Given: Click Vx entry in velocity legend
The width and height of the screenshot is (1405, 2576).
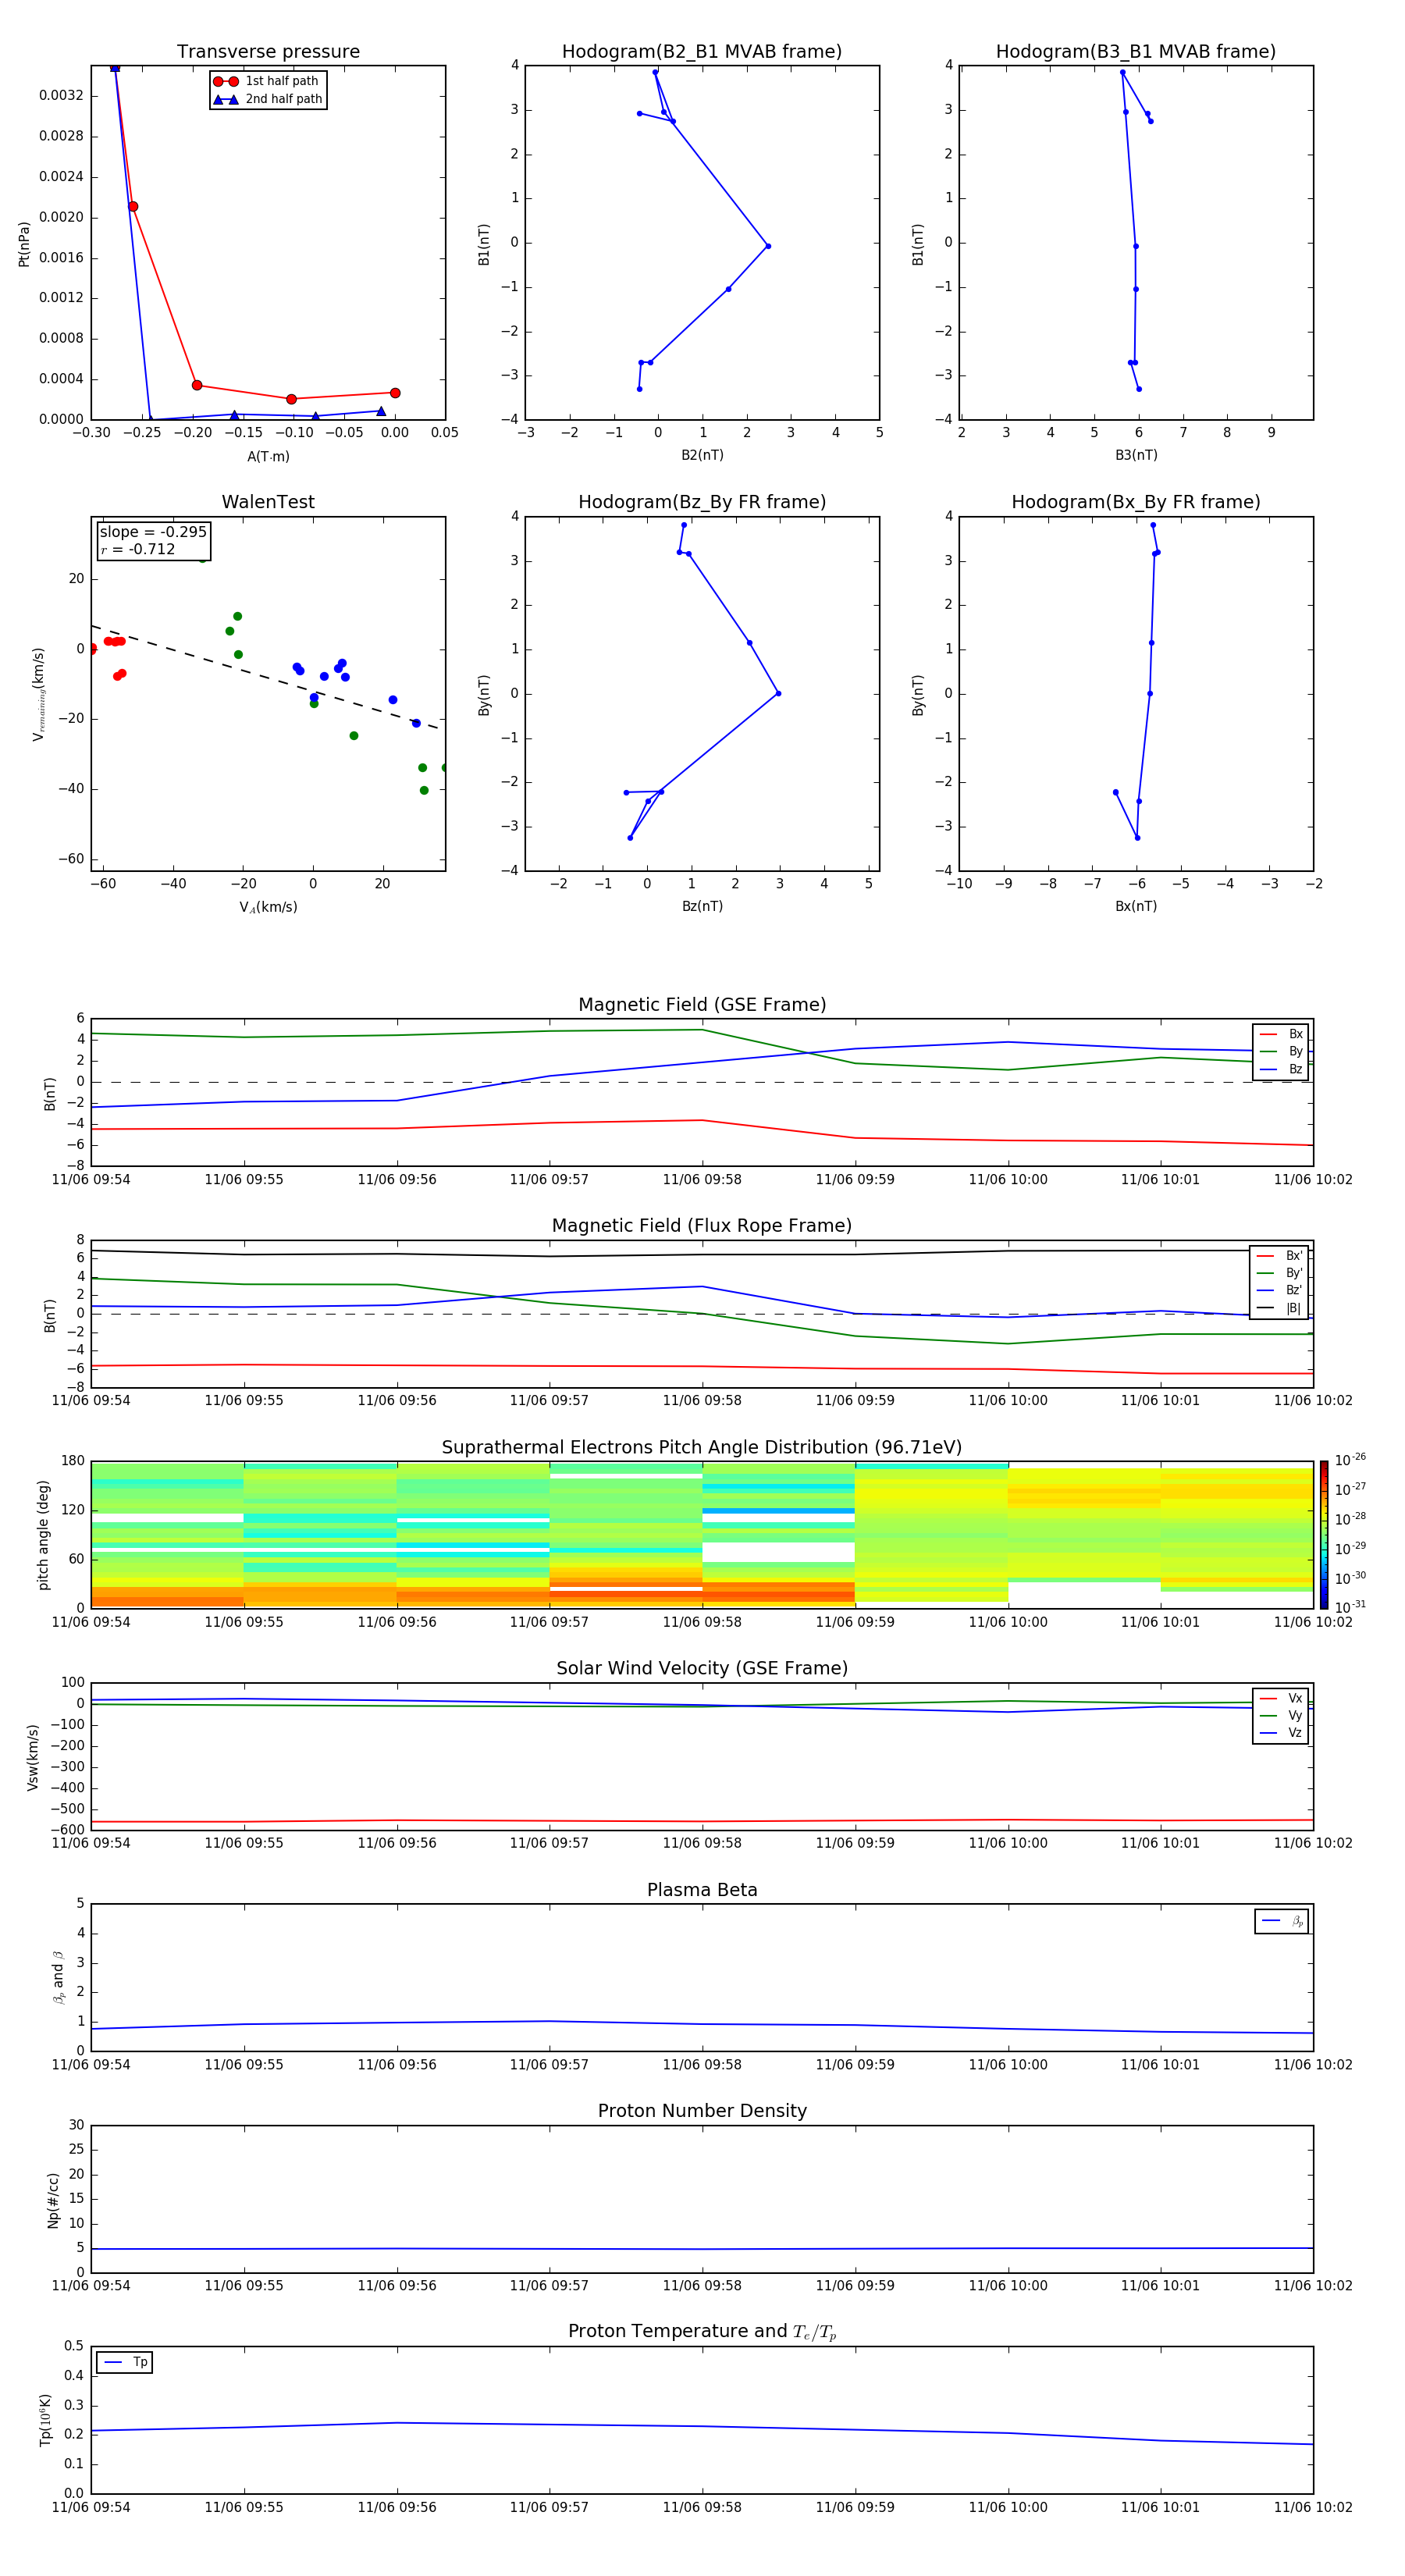Looking at the screenshot, I should [1281, 1698].
